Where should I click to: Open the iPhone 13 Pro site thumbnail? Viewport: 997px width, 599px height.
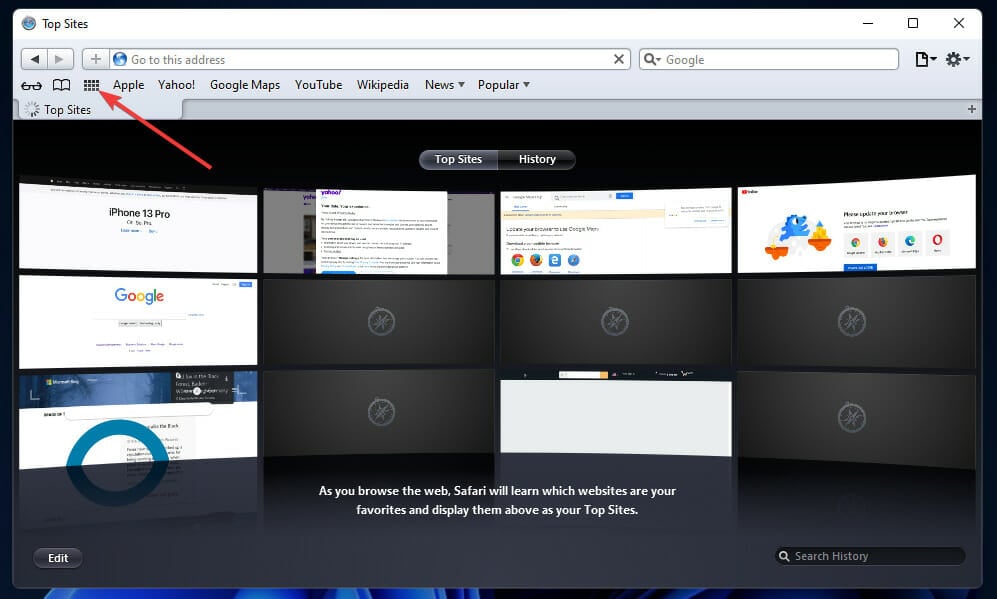(x=139, y=226)
